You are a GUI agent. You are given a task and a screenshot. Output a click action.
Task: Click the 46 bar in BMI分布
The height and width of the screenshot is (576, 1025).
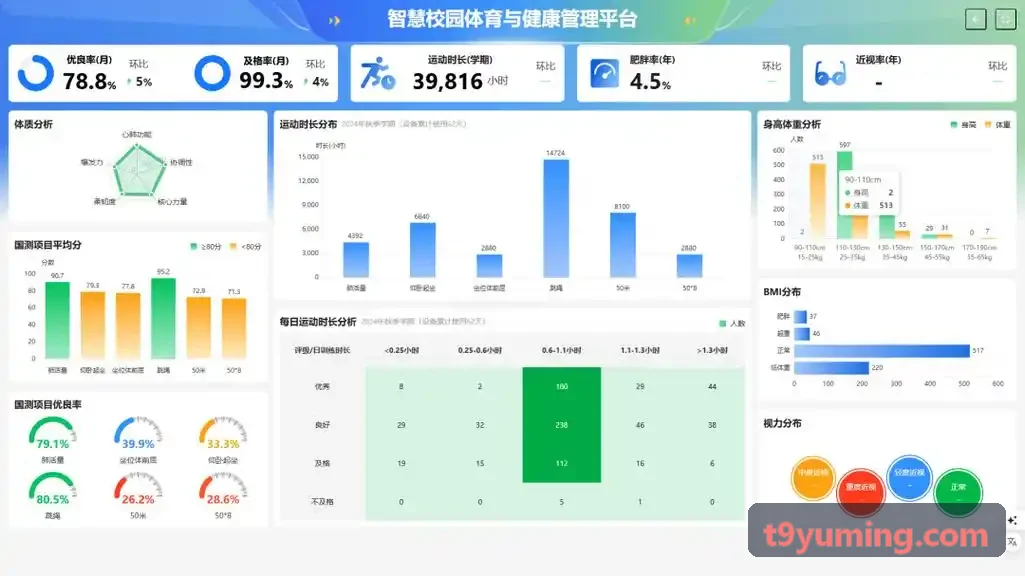pos(802,333)
